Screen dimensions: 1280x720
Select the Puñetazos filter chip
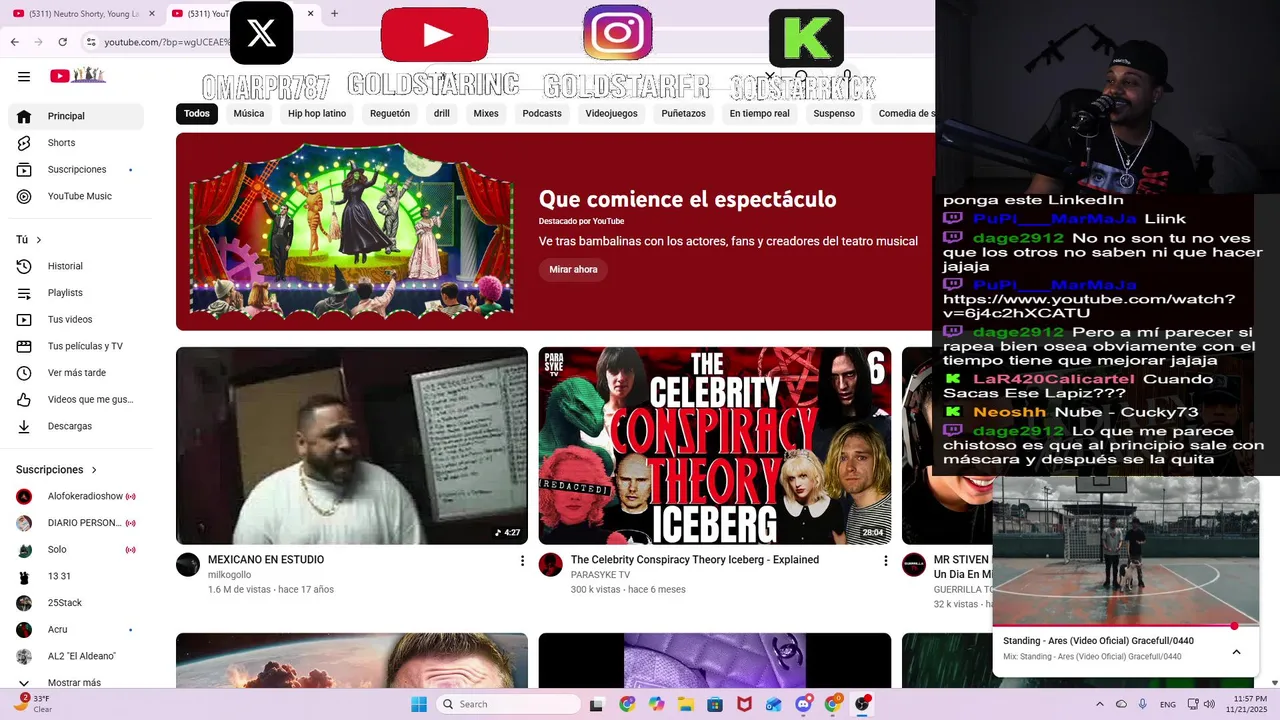coord(683,114)
